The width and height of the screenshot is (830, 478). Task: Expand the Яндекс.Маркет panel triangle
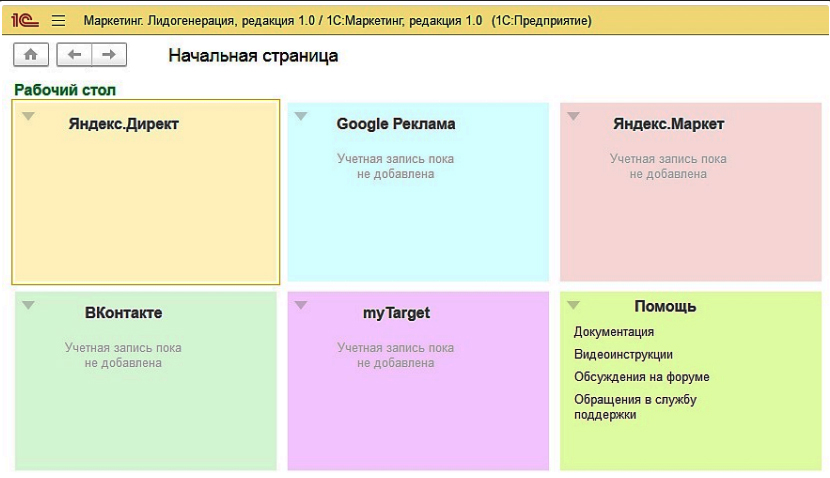(573, 116)
